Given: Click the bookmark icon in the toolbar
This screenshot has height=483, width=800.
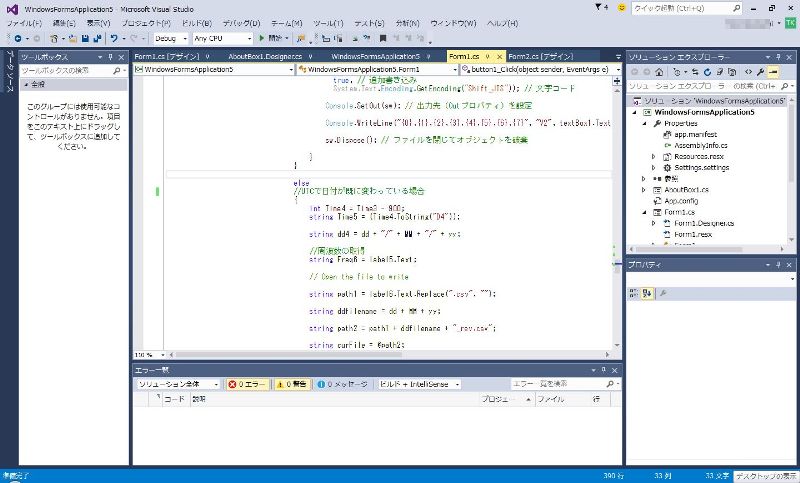Looking at the screenshot, I should (383, 38).
